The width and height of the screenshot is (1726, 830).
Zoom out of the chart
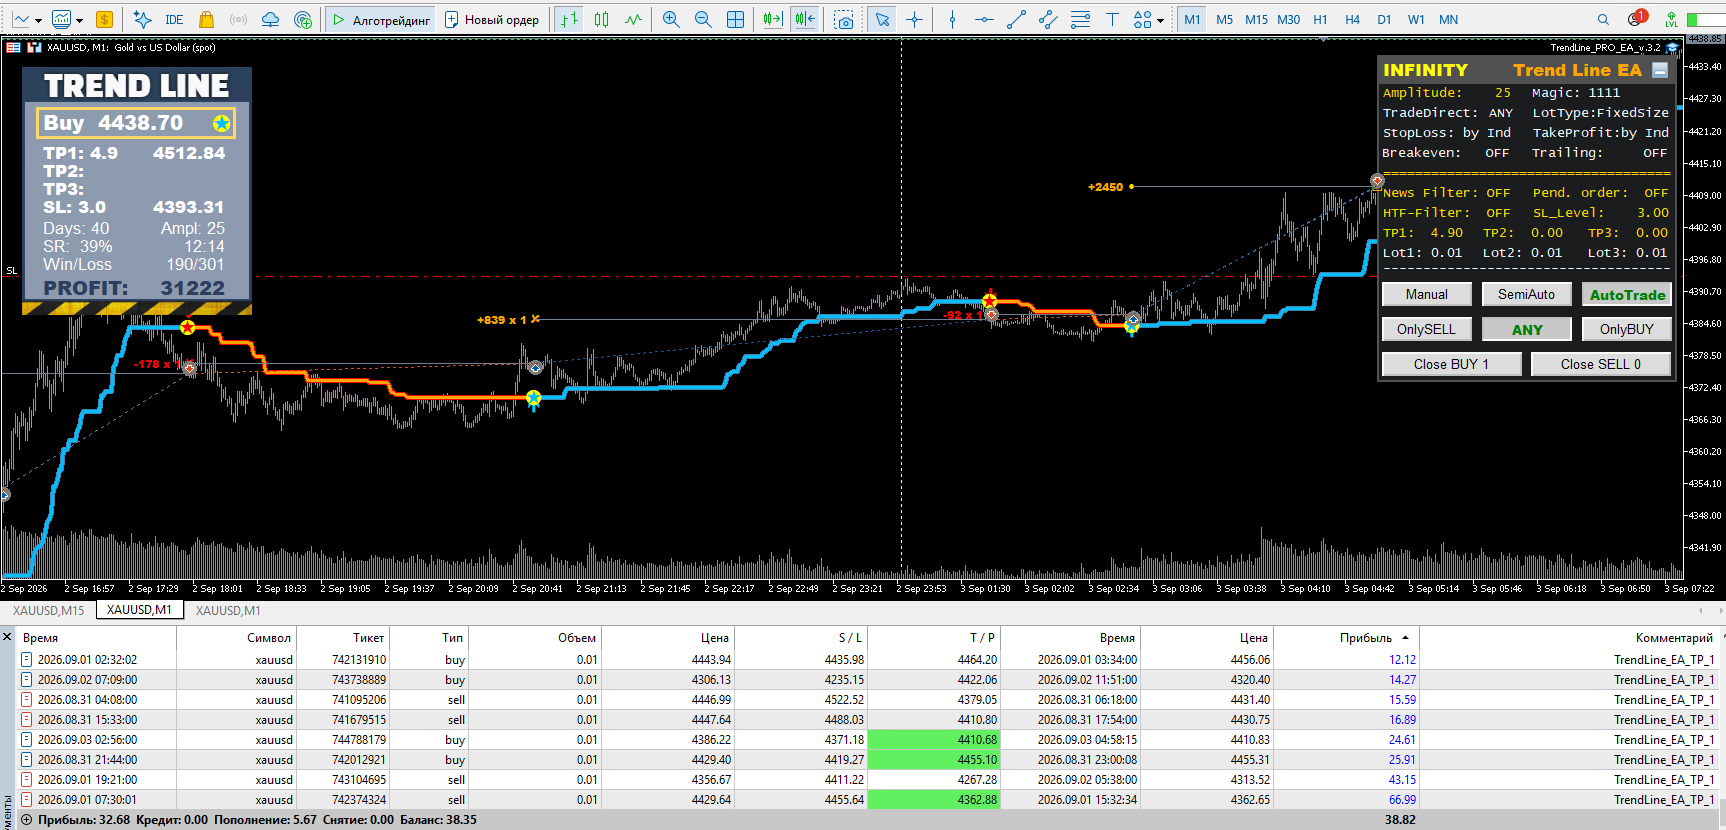[x=703, y=19]
